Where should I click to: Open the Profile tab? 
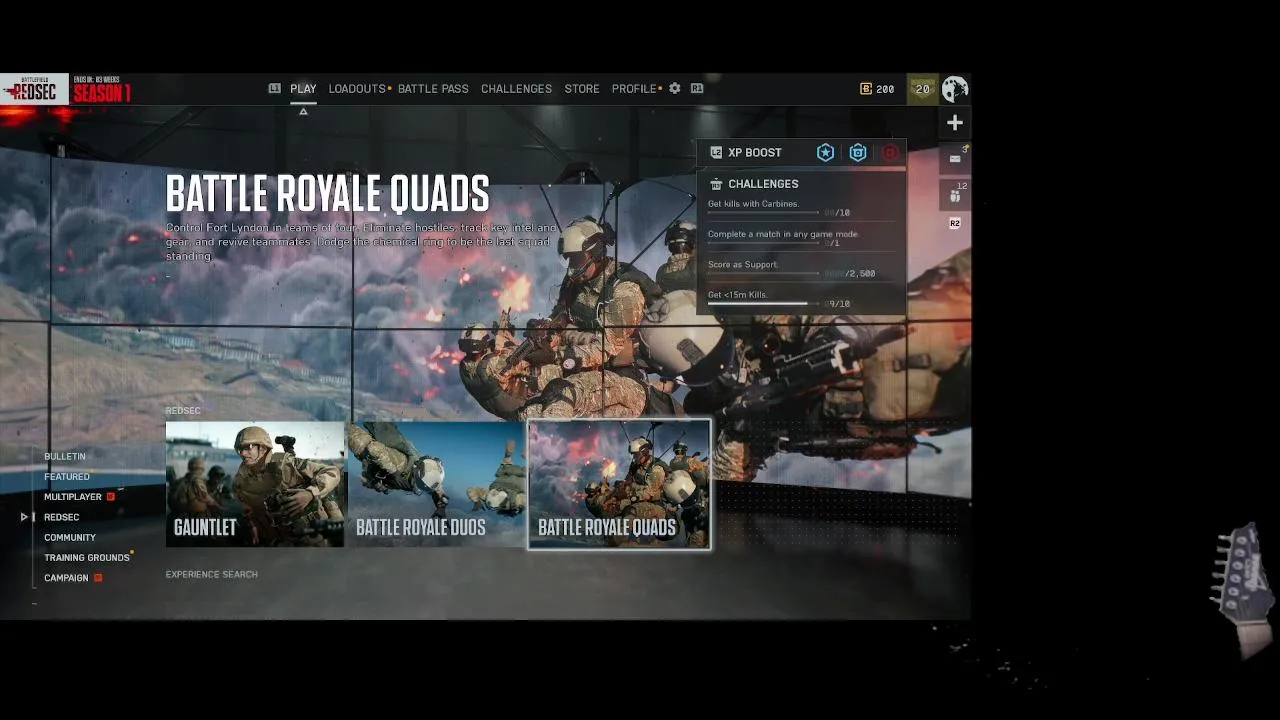(x=634, y=89)
